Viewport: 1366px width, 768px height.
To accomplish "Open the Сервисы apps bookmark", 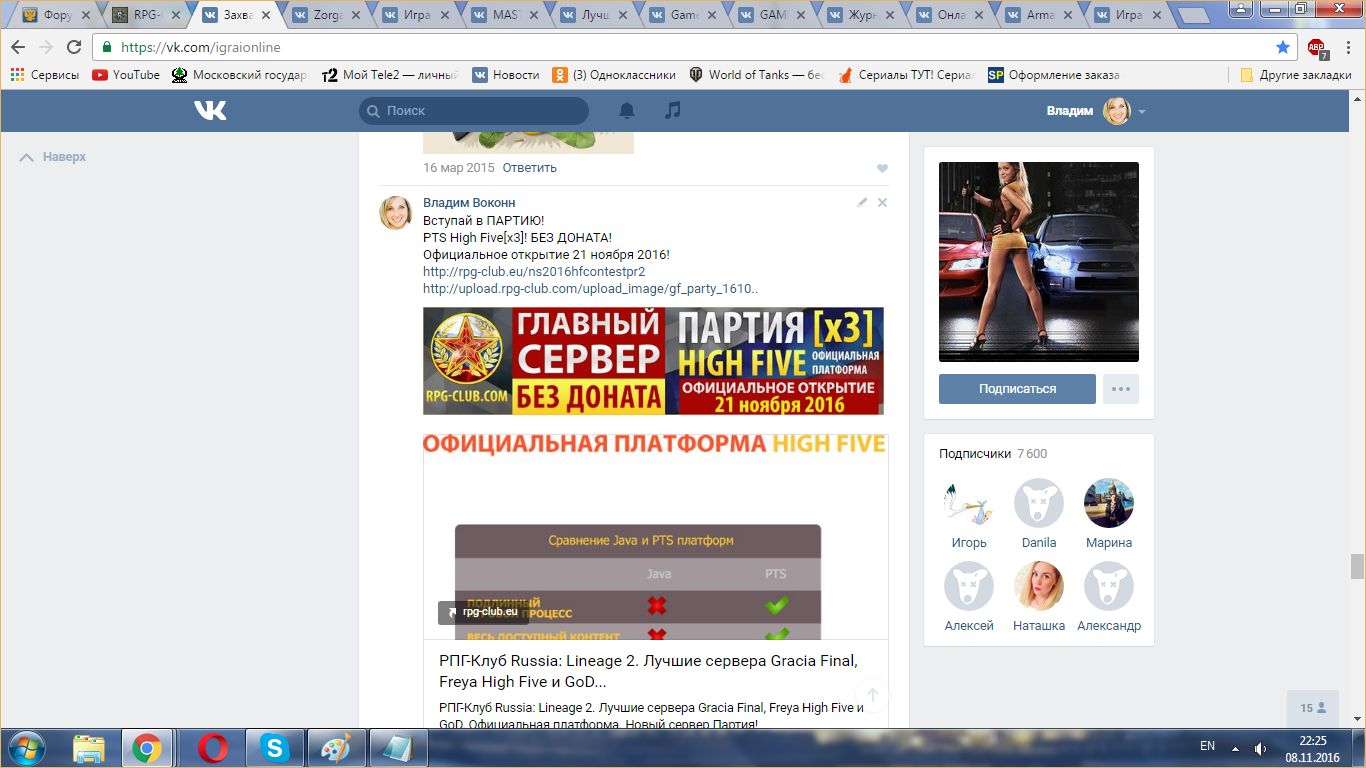I will click(45, 75).
